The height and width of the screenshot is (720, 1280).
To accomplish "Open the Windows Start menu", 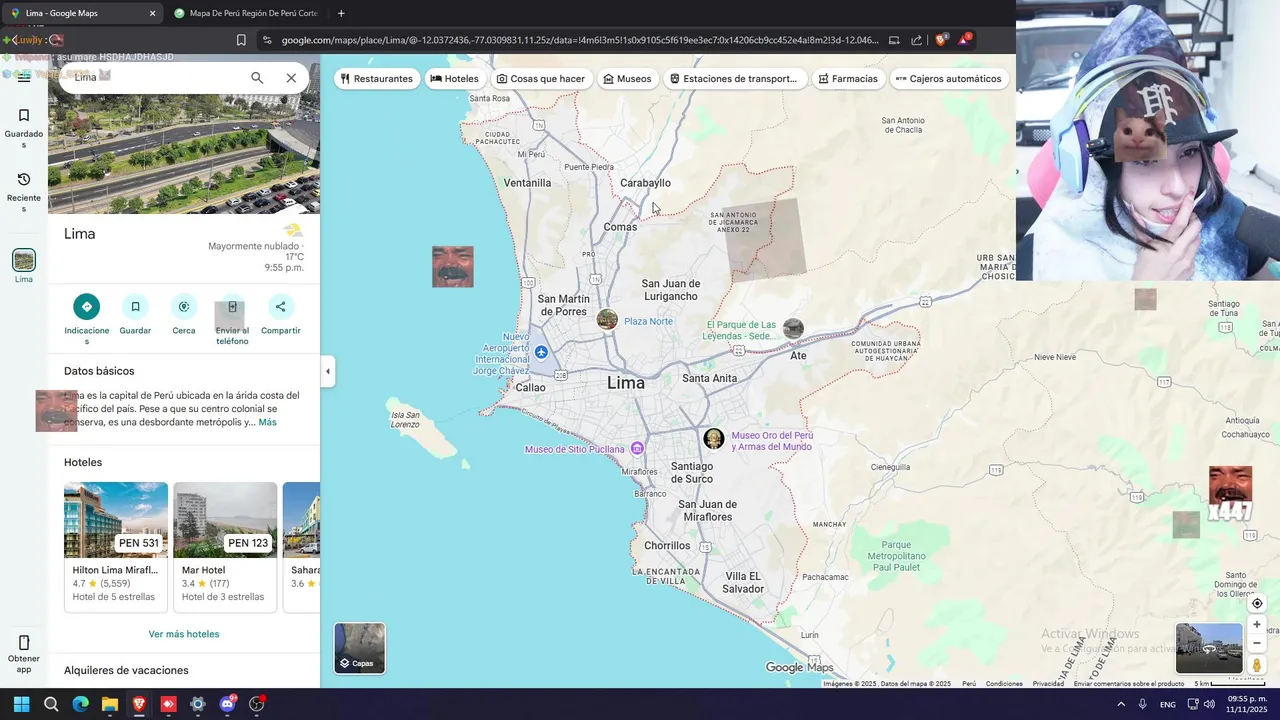I will tap(21, 704).
